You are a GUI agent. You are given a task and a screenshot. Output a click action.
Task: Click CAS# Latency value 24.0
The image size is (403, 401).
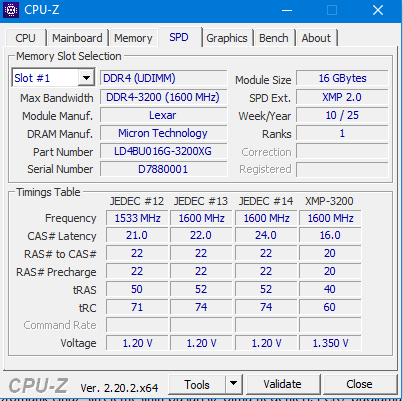pos(266,235)
